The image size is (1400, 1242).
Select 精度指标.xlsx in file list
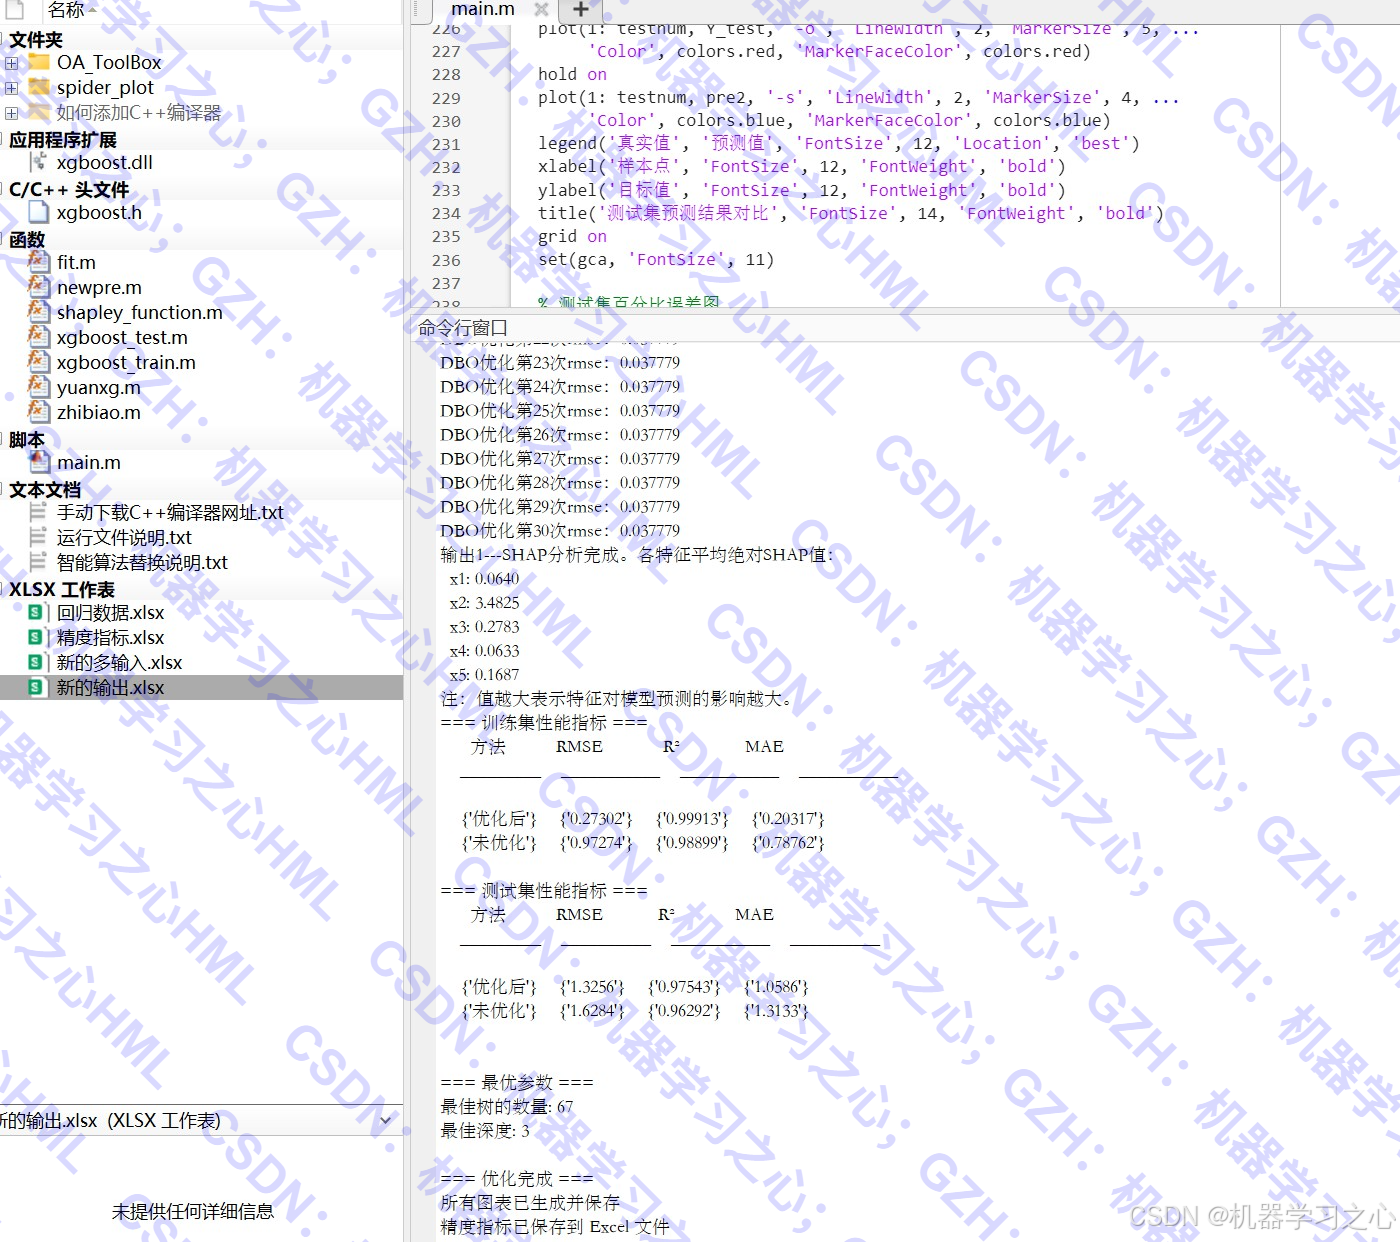click(110, 637)
